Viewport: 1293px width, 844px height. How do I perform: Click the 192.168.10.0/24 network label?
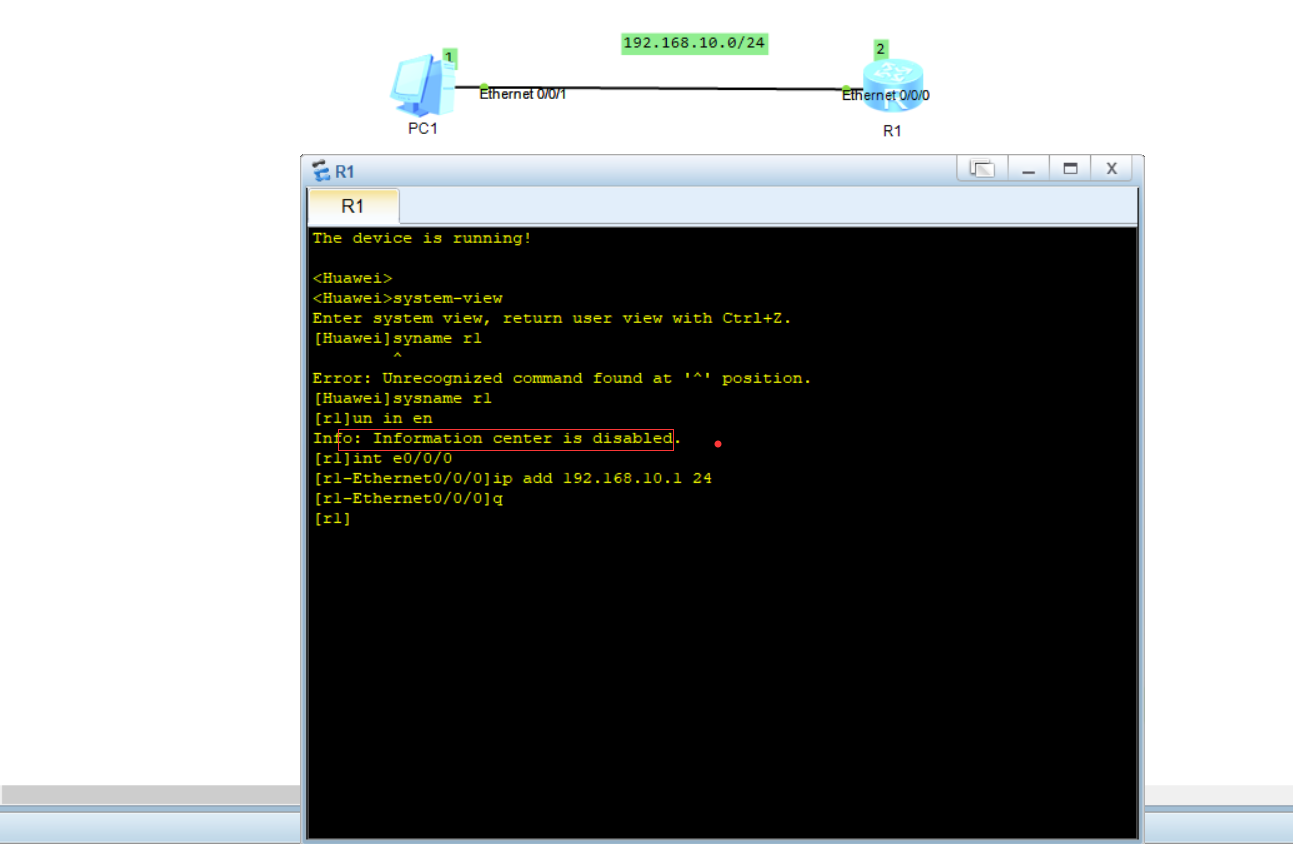click(x=695, y=43)
